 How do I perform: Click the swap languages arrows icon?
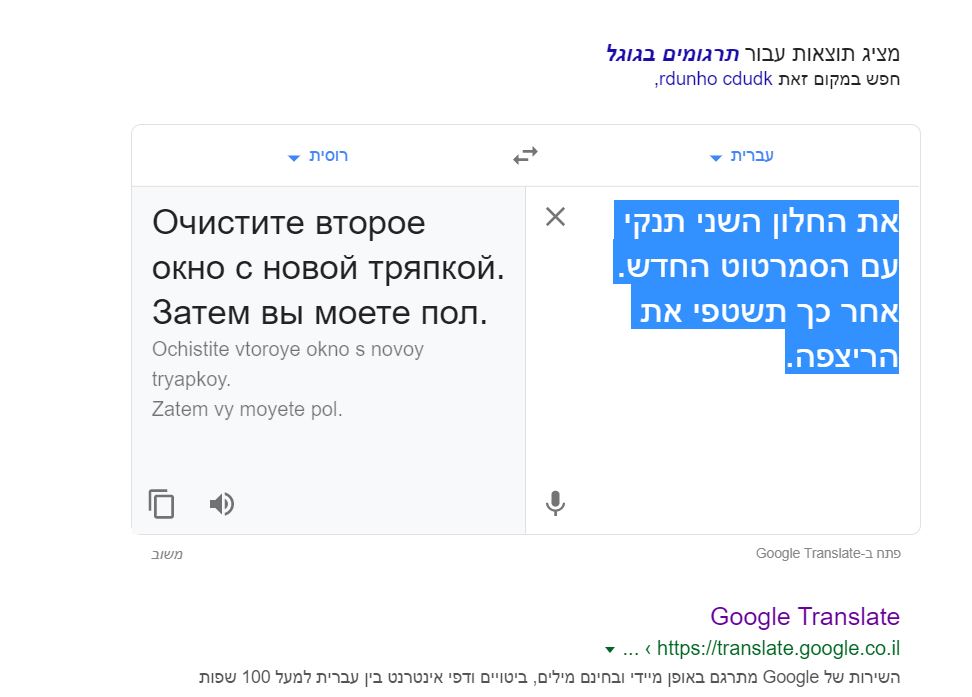tap(524, 154)
